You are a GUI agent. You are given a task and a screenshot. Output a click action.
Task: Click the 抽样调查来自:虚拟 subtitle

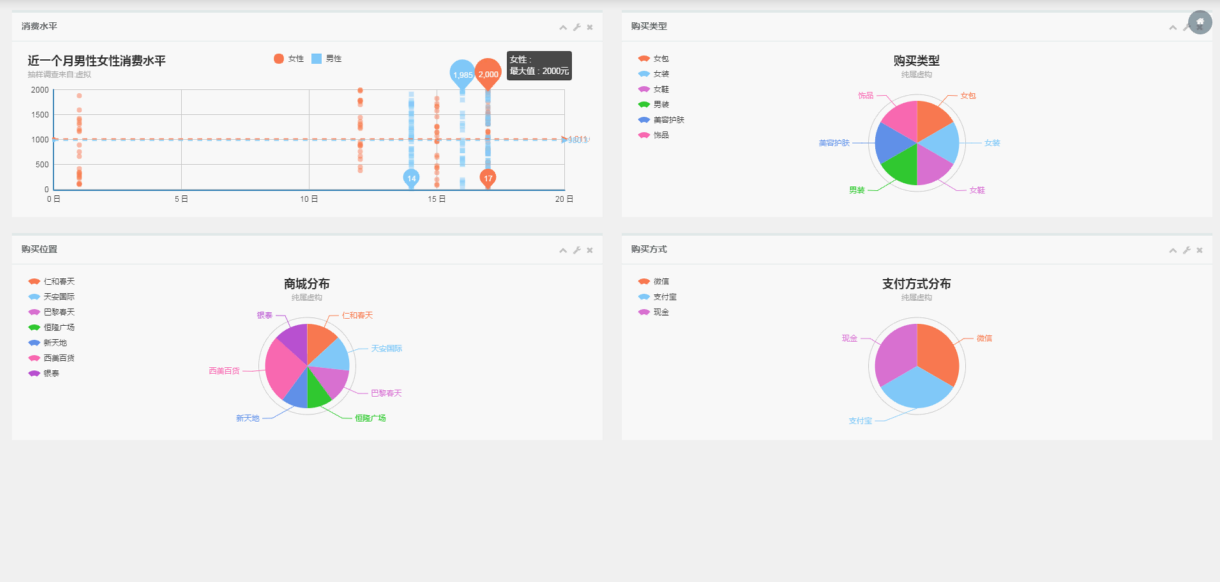point(60,75)
